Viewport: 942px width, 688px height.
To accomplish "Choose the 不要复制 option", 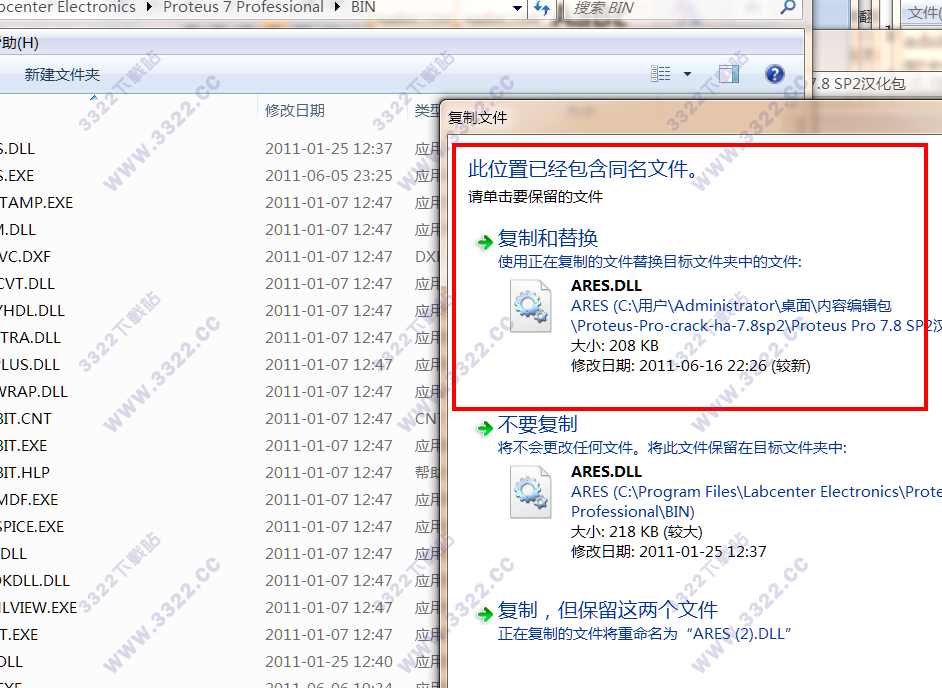I will (x=538, y=425).
